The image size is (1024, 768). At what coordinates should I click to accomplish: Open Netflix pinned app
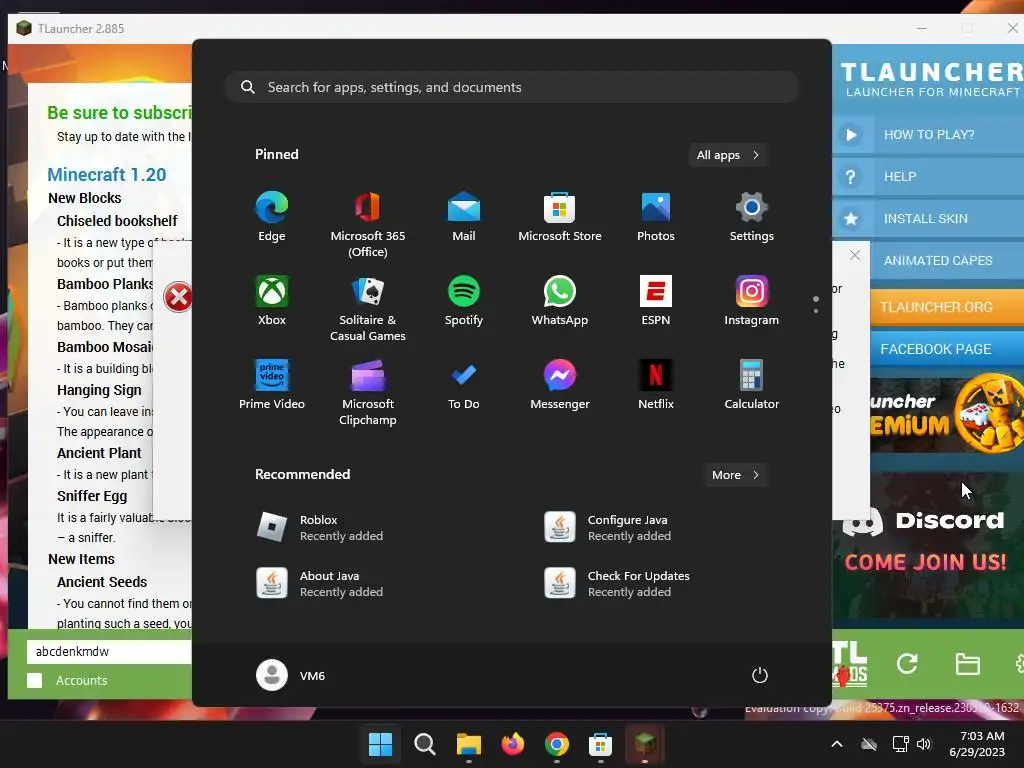pyautogui.click(x=656, y=385)
